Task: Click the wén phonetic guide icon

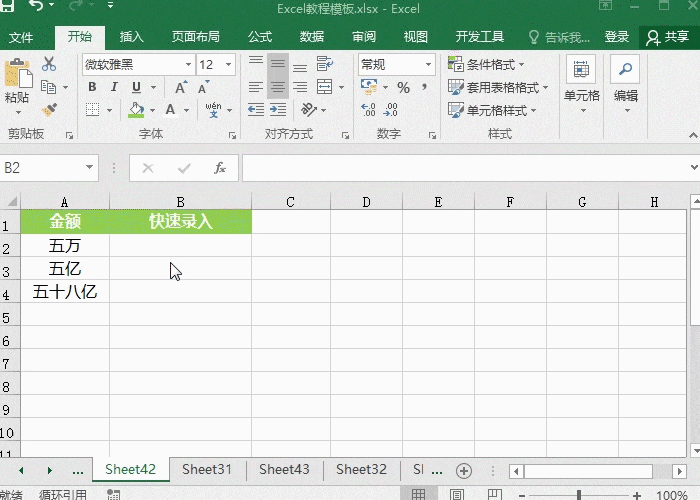Action: coord(213,110)
